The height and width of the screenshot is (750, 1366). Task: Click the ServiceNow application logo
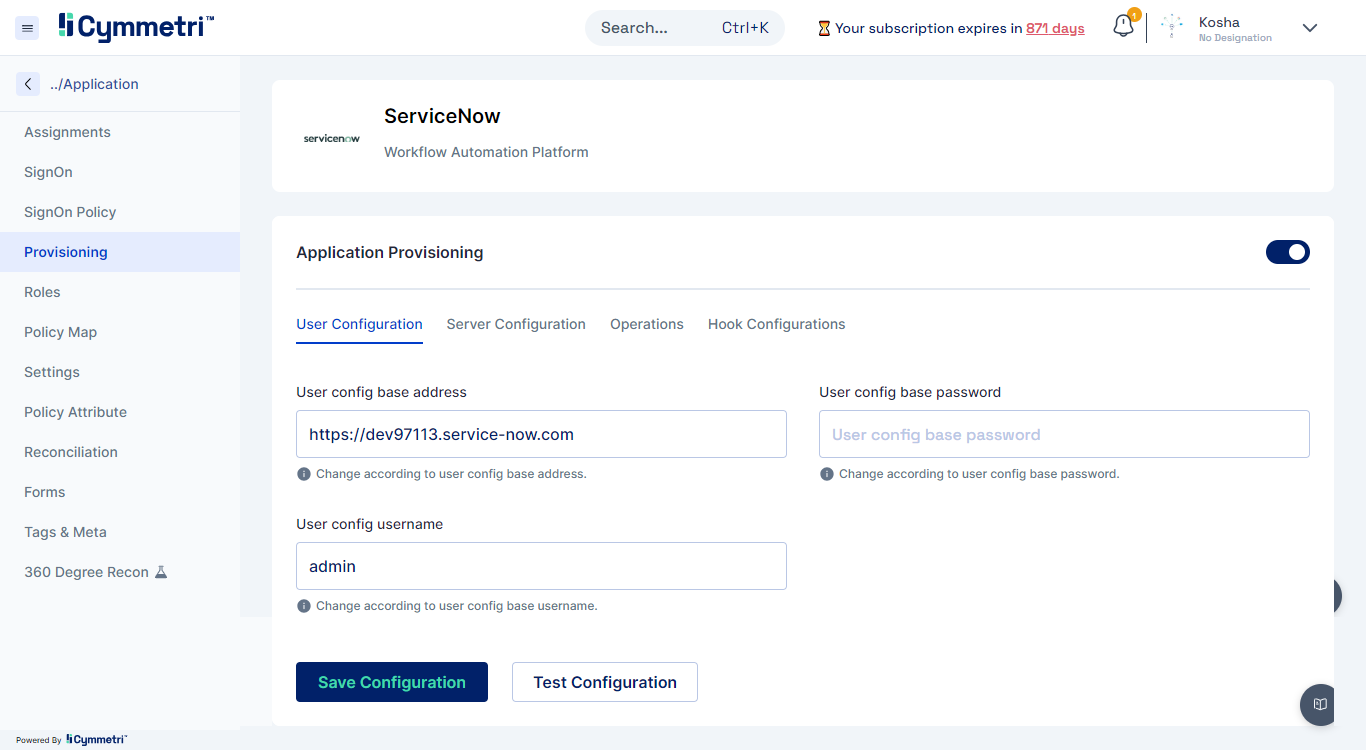click(x=331, y=138)
